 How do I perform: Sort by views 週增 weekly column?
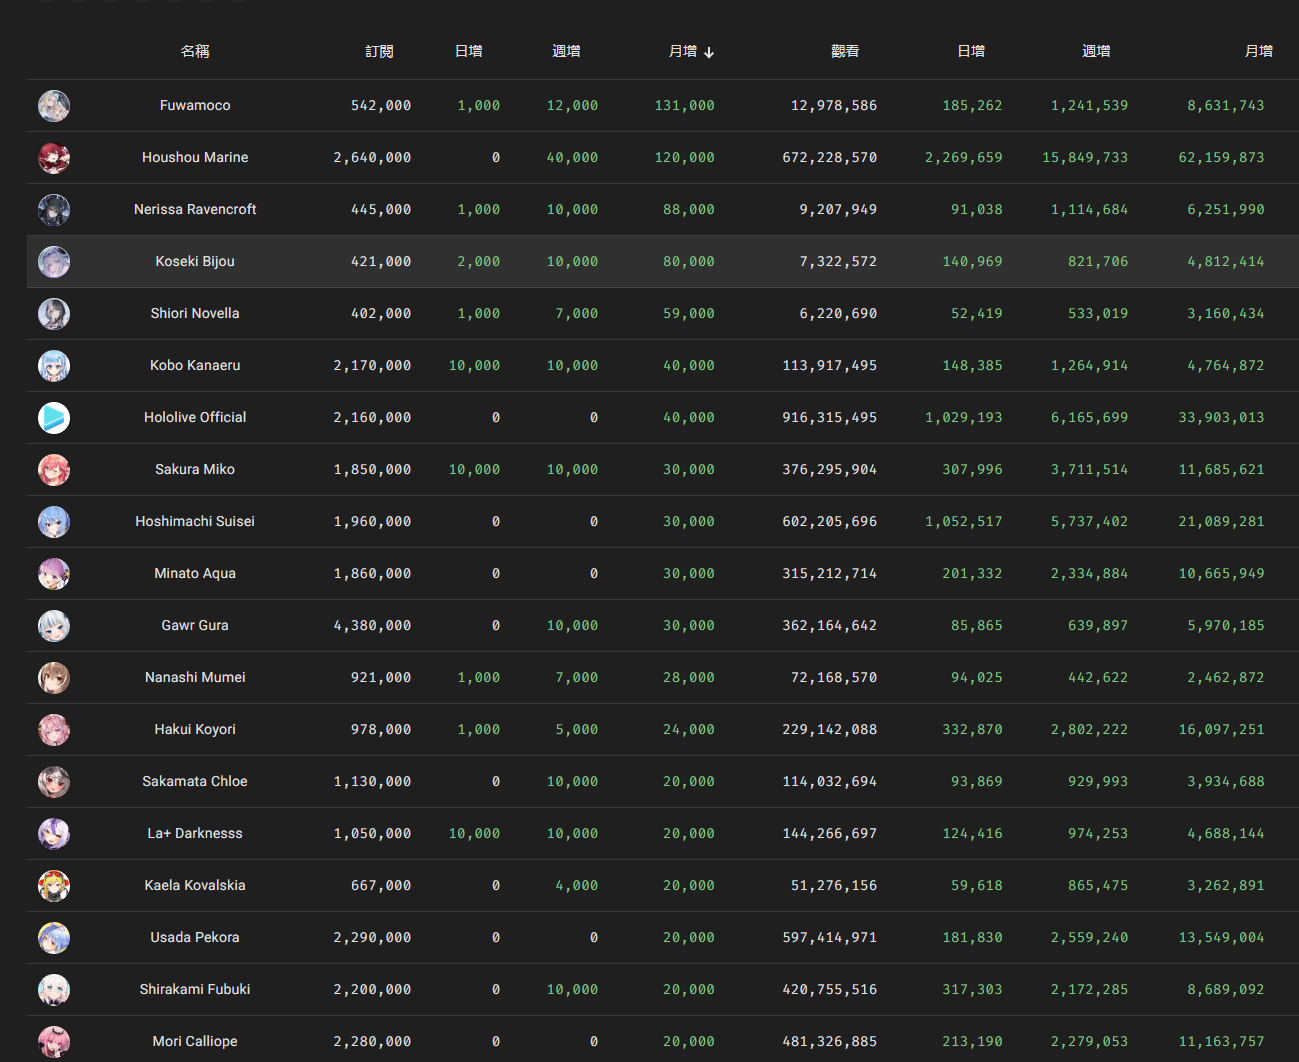tap(1096, 51)
